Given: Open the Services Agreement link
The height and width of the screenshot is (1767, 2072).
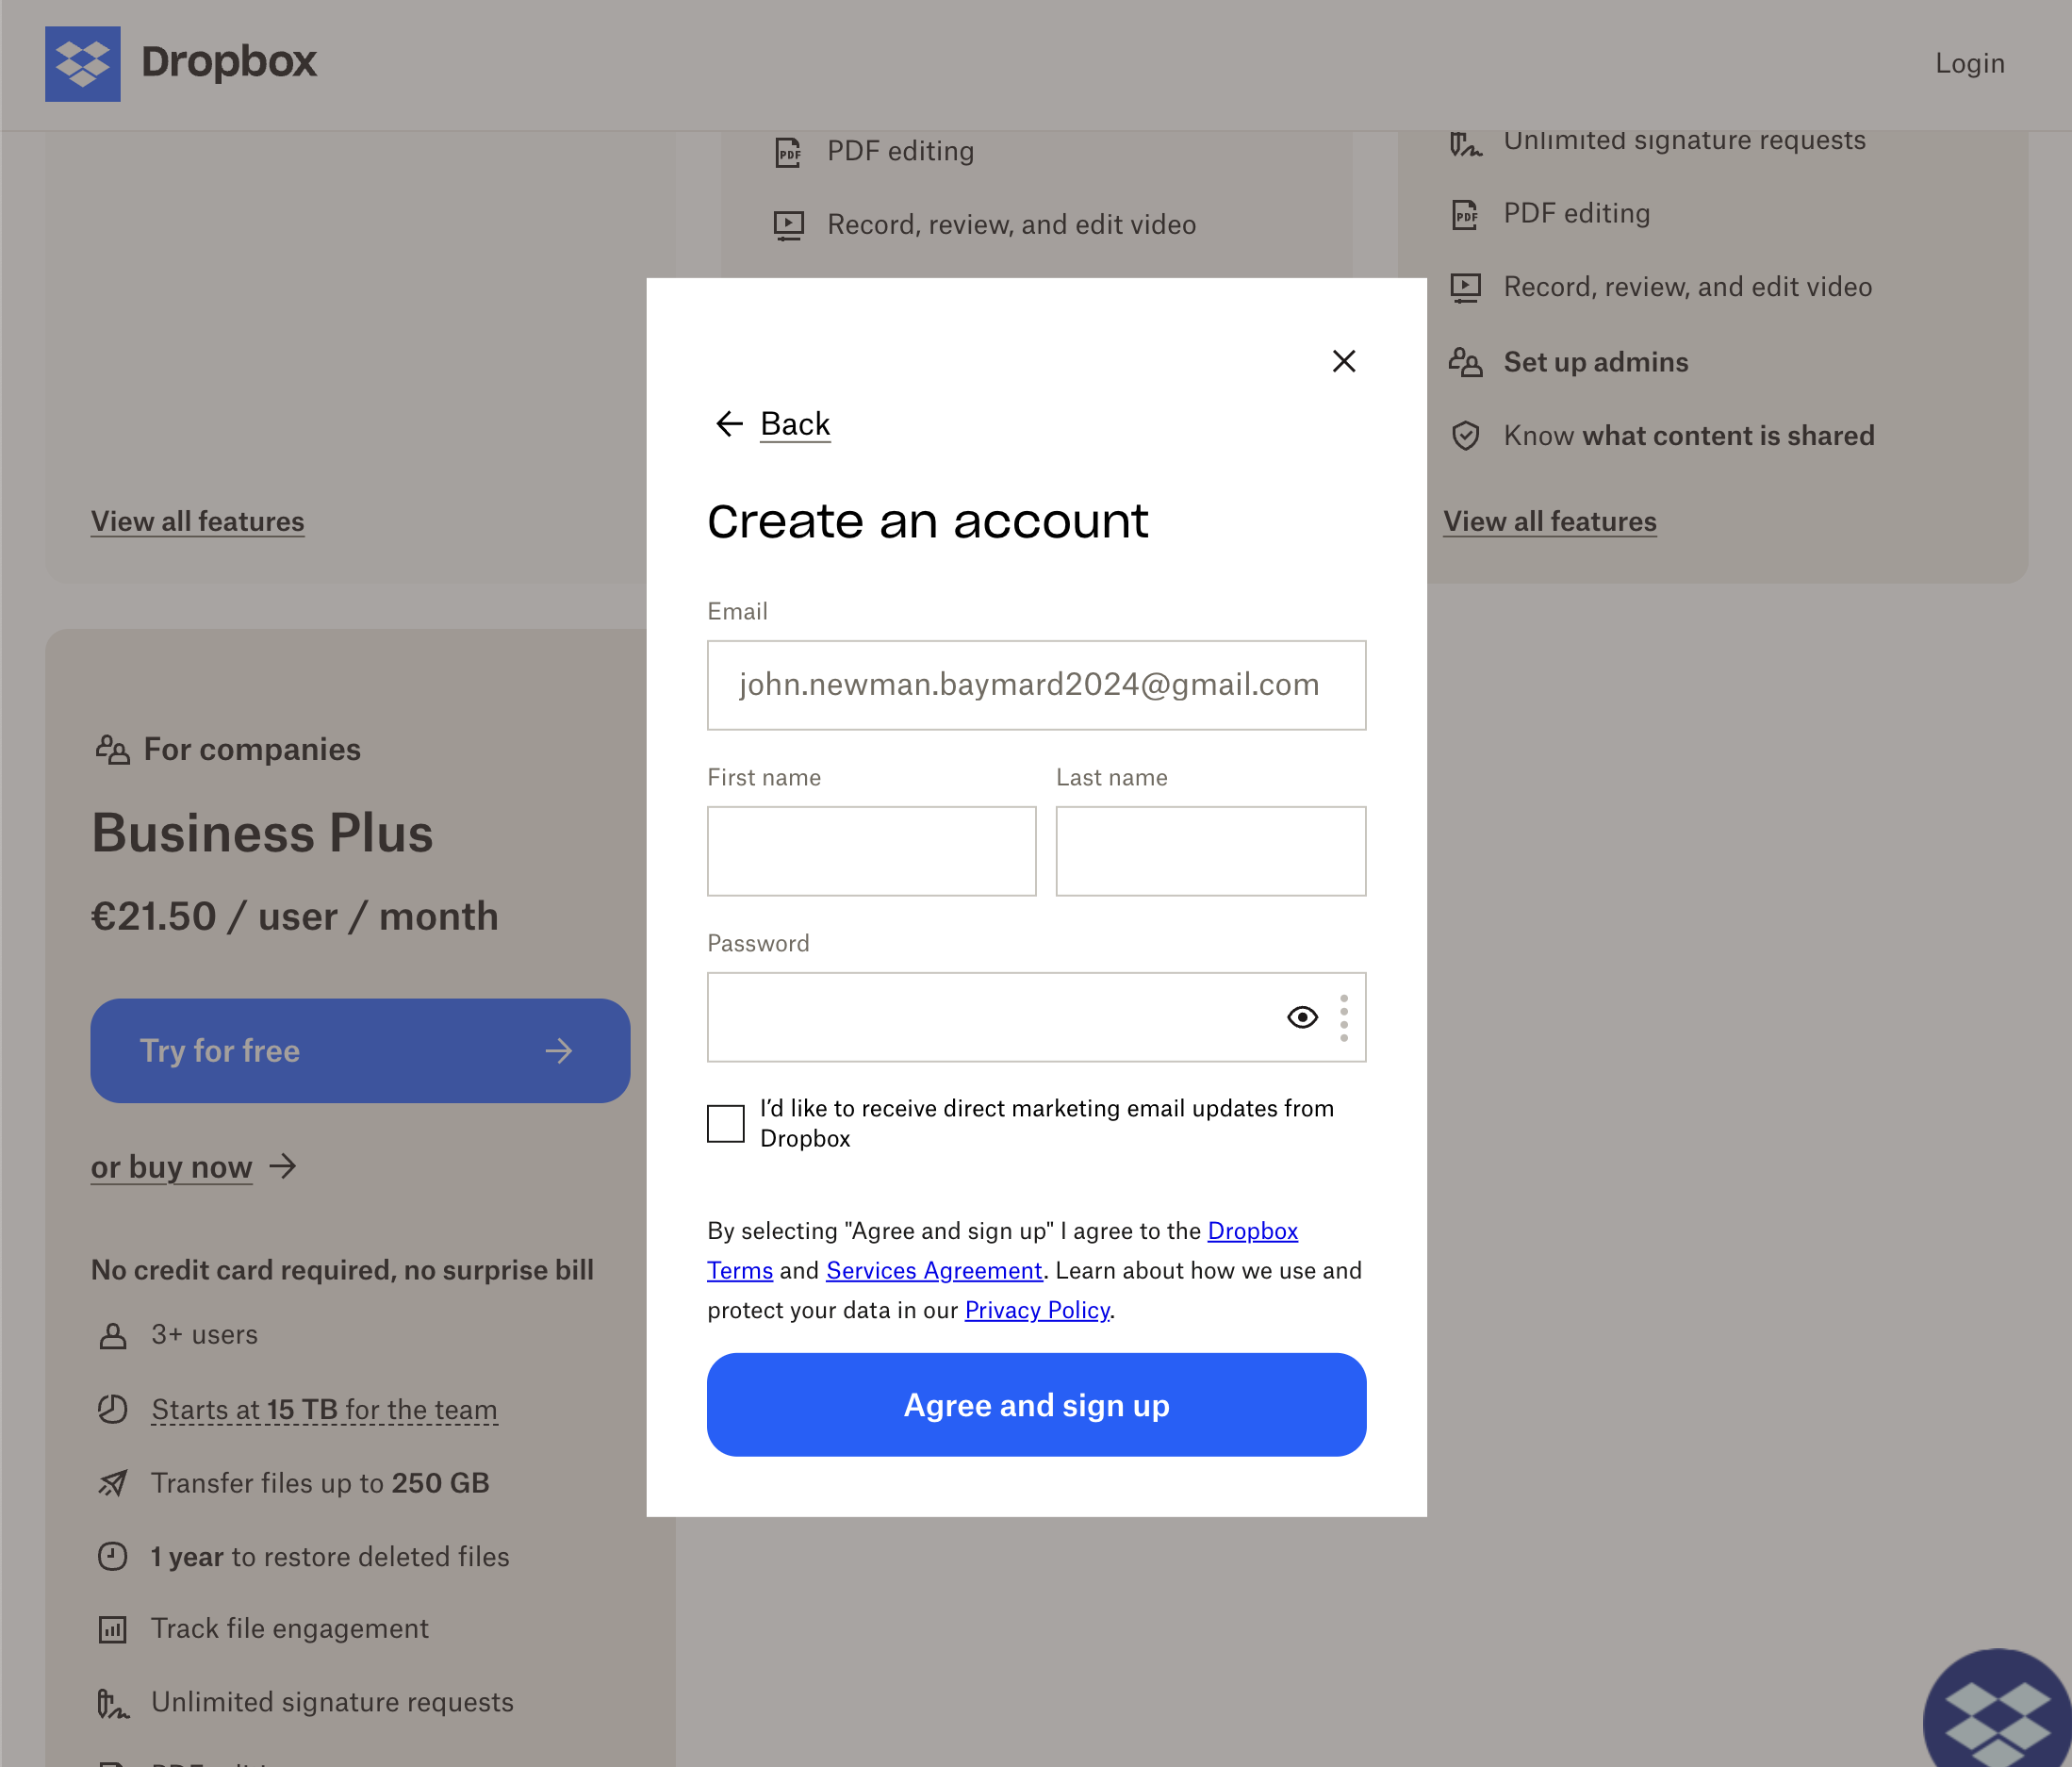Looking at the screenshot, I should click(934, 1270).
